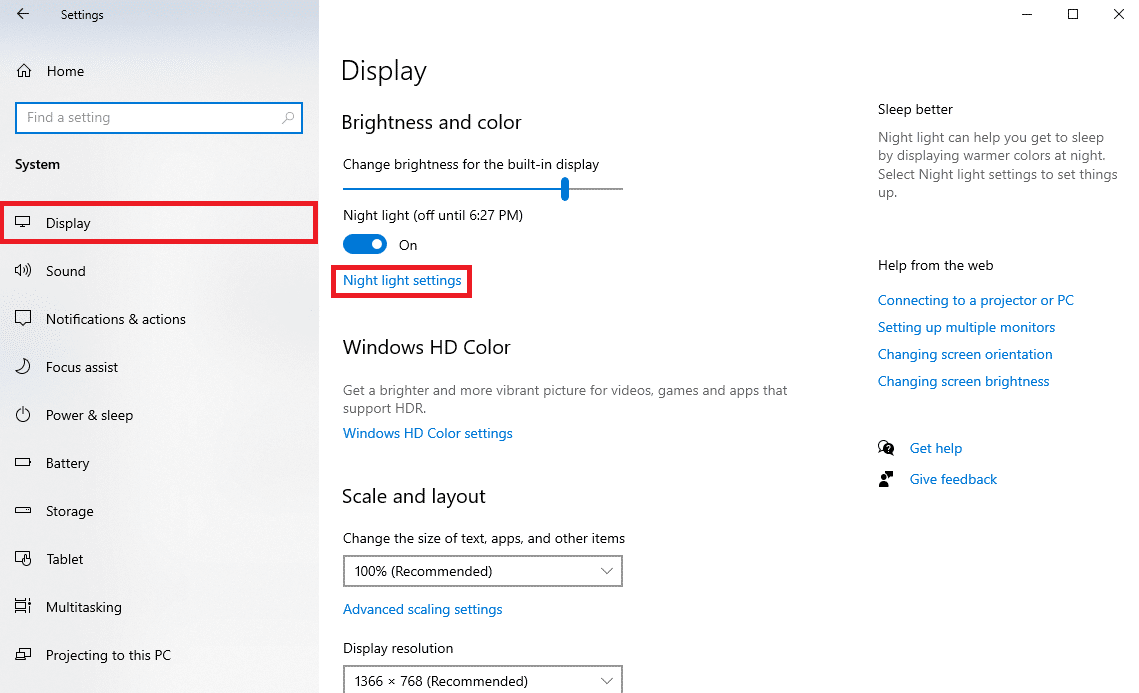Click Advanced scaling settings

[422, 608]
